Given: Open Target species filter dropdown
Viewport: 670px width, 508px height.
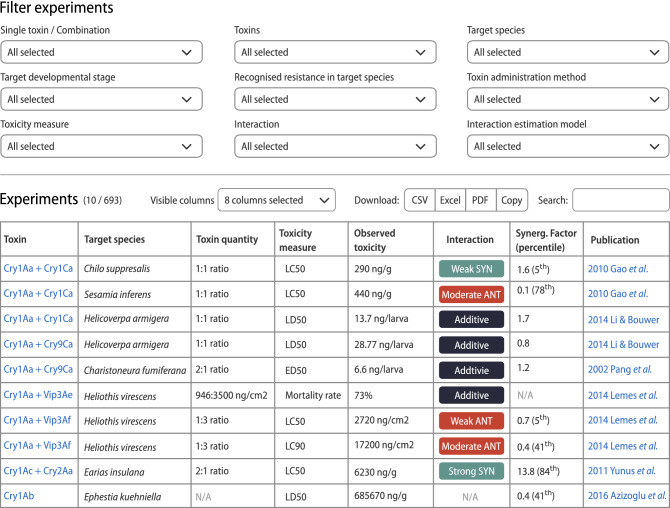Looking at the screenshot, I should click(x=568, y=52).
